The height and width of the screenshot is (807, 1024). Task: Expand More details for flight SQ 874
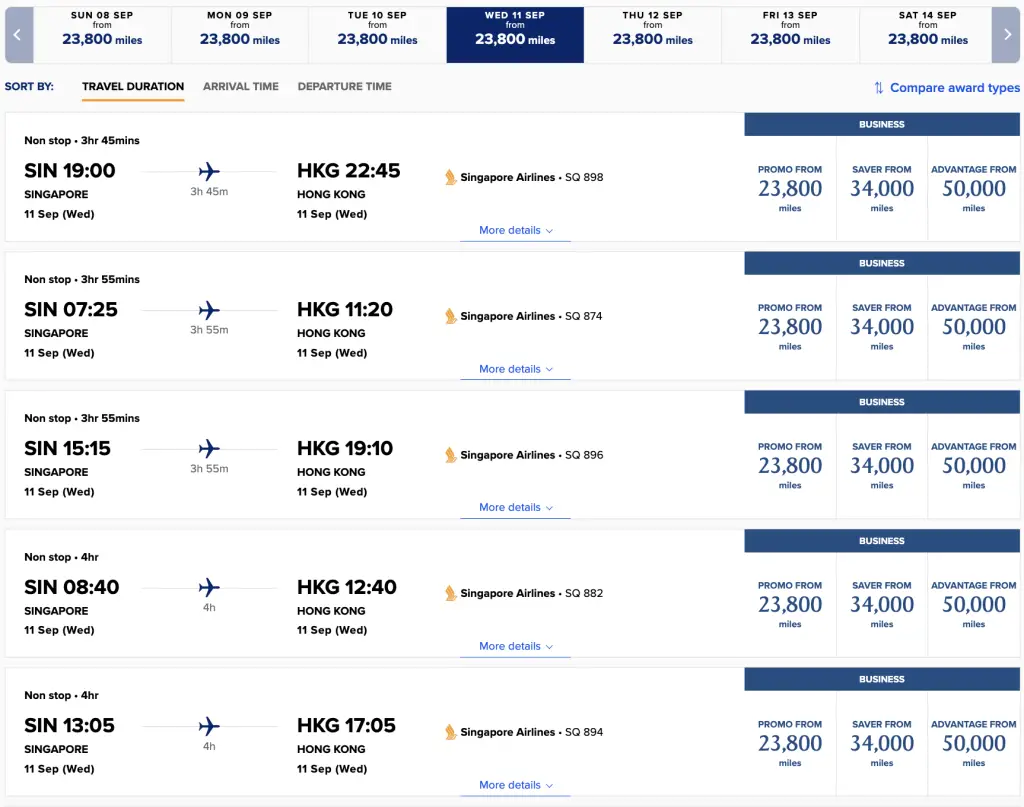515,369
